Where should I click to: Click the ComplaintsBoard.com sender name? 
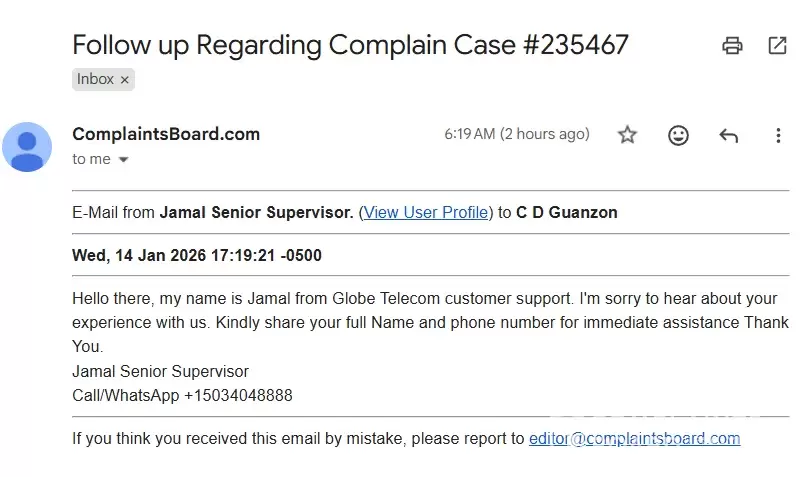(x=166, y=134)
